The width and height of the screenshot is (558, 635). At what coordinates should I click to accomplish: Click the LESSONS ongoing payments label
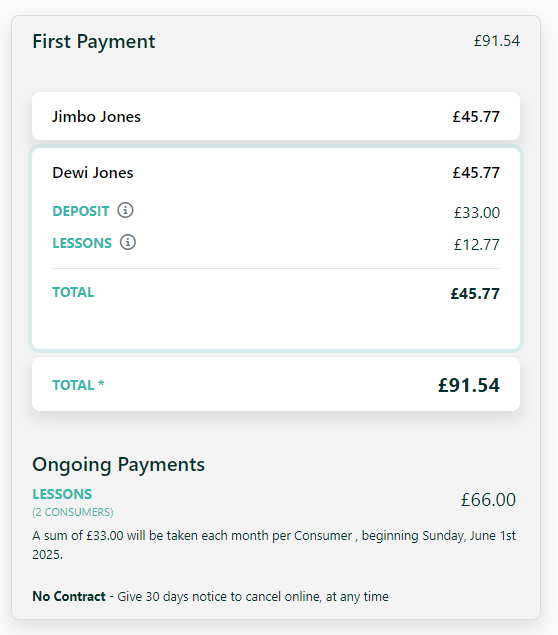tap(62, 494)
